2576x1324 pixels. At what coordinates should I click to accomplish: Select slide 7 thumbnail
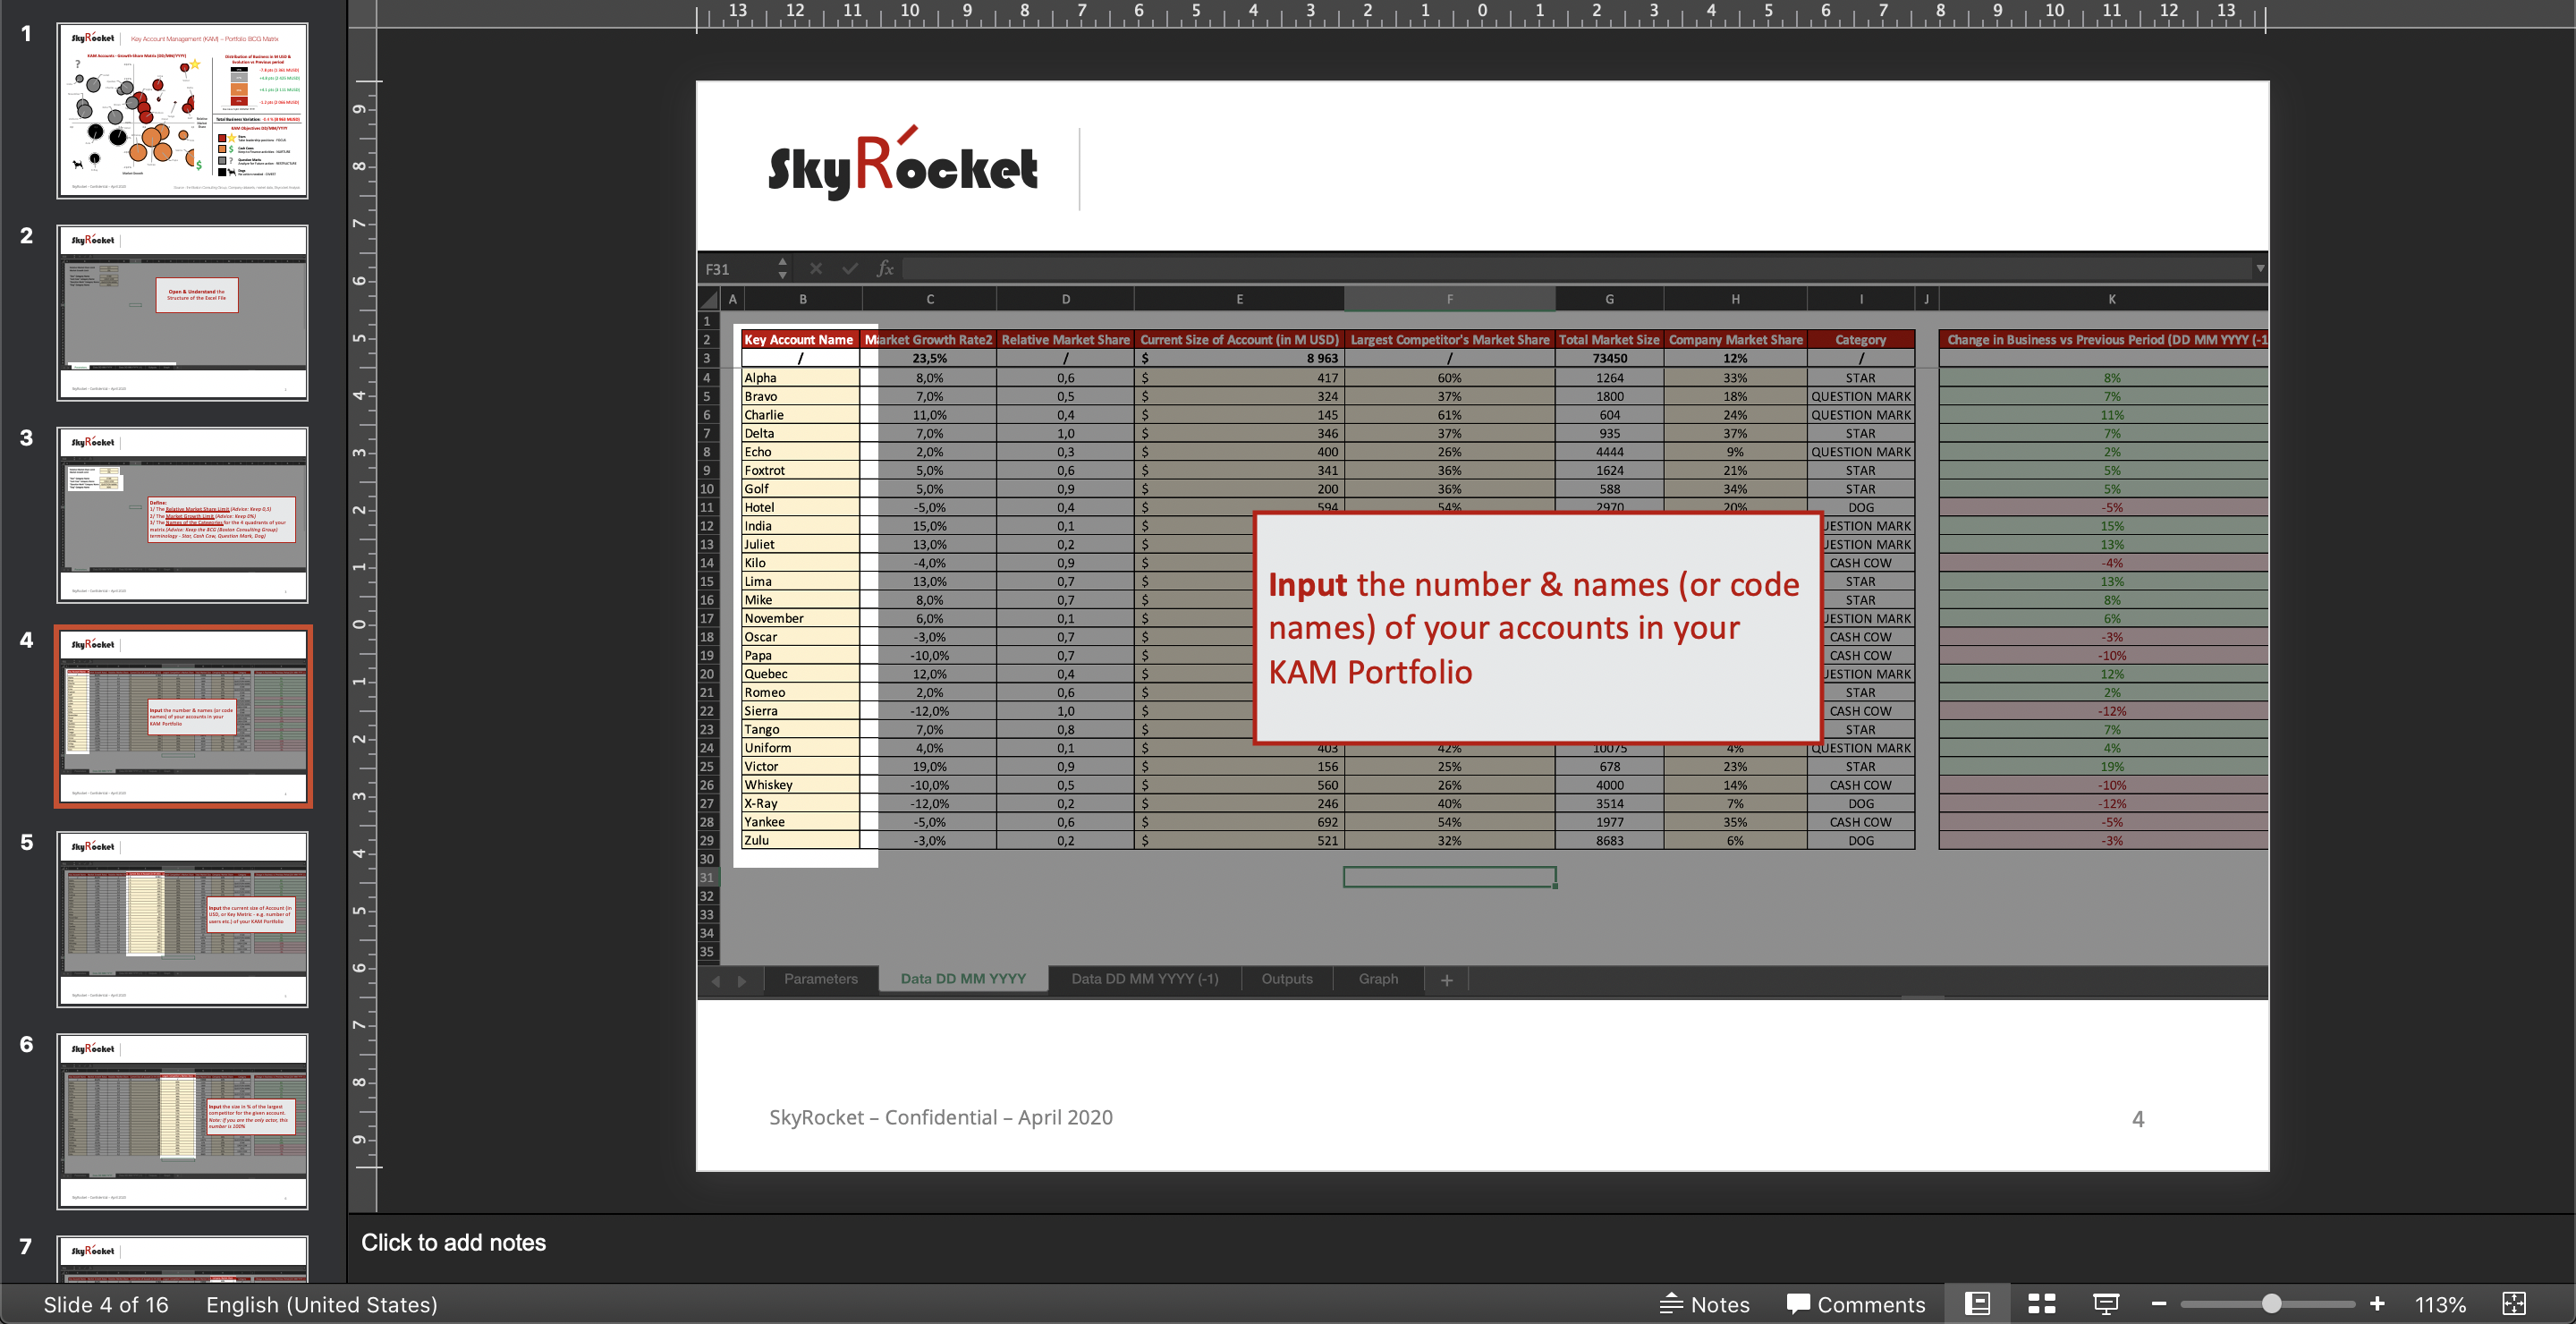[182, 1260]
